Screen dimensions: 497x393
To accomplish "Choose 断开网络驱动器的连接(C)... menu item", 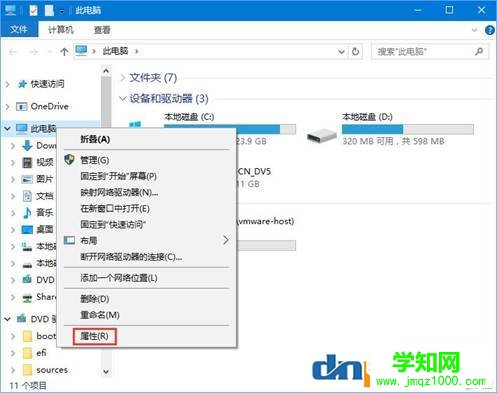I will [x=131, y=257].
